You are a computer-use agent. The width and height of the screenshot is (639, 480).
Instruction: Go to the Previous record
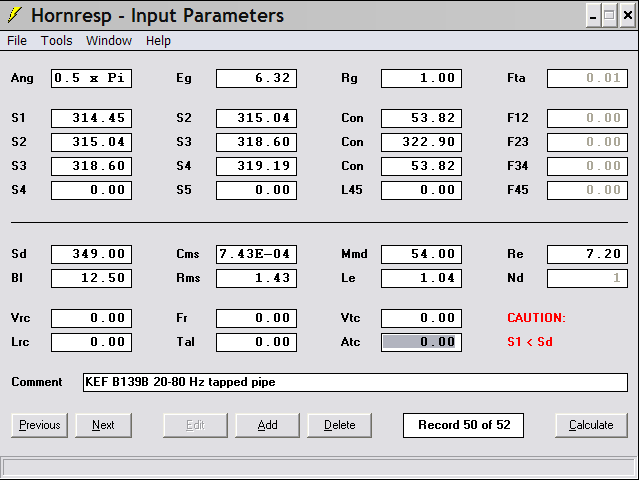pos(40,425)
